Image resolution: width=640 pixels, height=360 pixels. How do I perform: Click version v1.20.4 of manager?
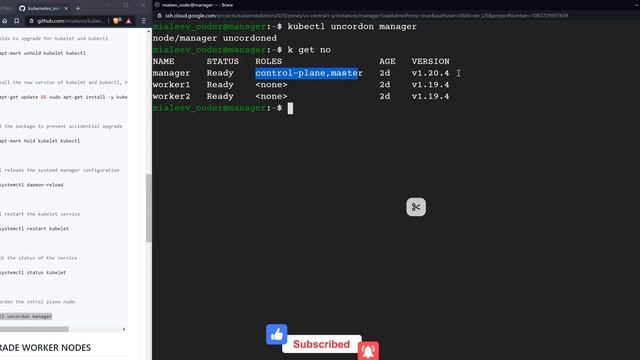click(x=430, y=73)
